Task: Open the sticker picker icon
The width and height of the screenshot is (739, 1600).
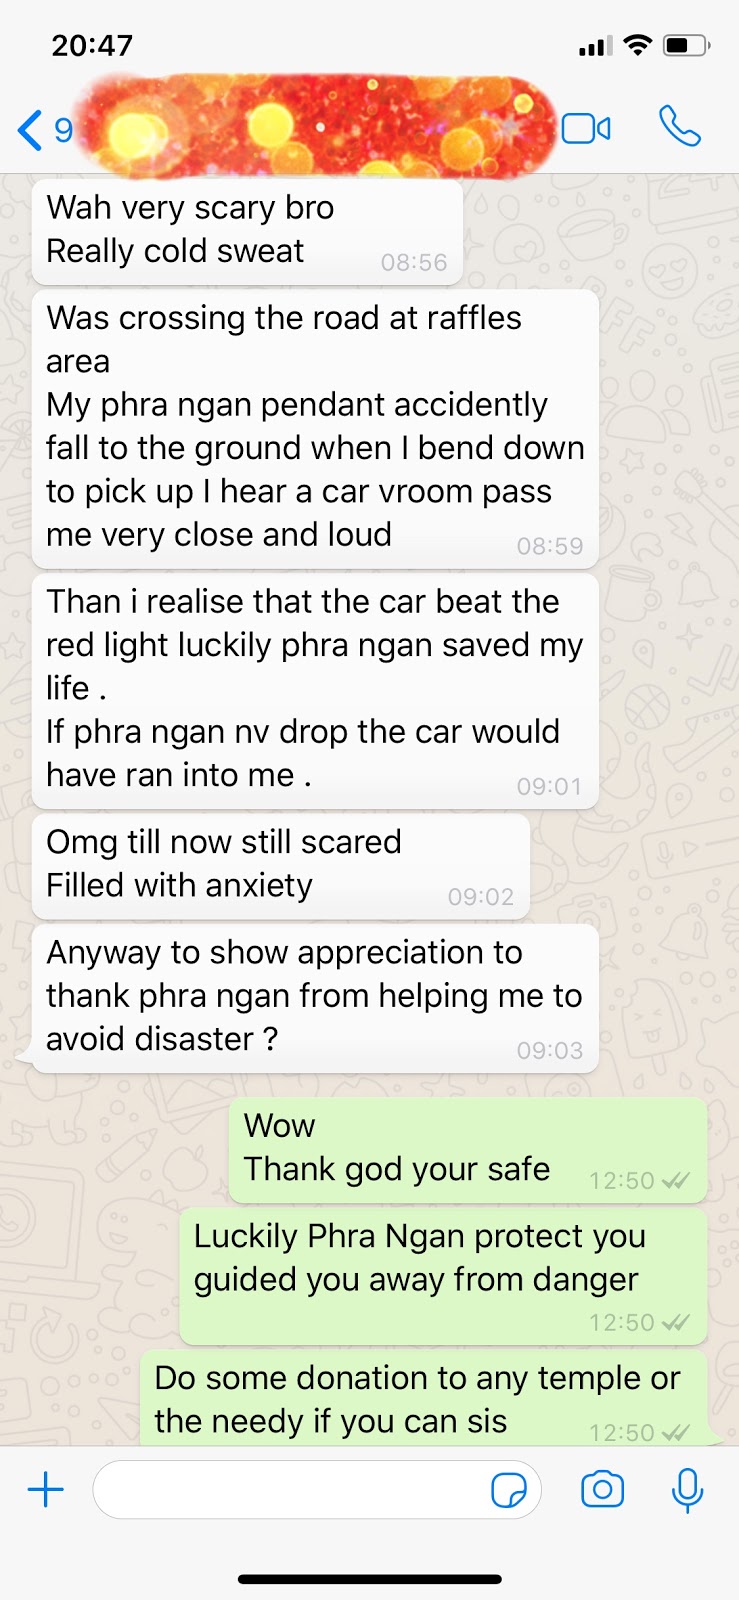Action: click(509, 1491)
